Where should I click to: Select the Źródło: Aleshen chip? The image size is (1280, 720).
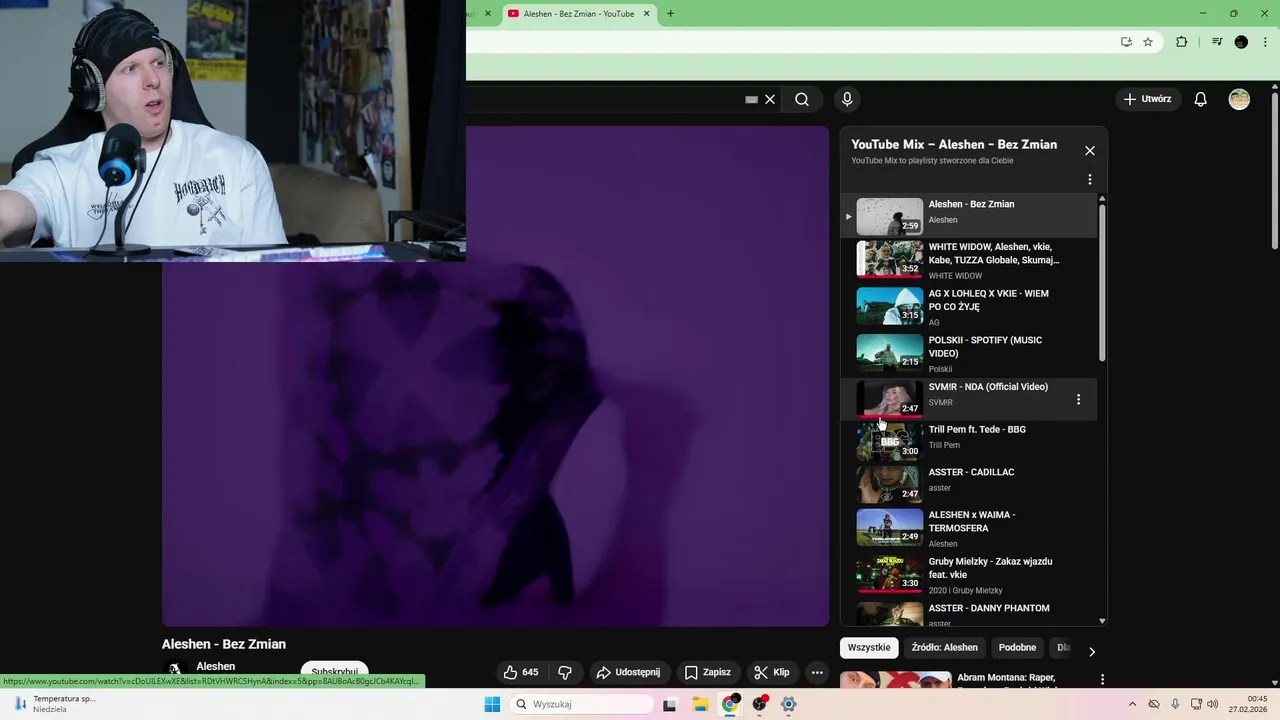click(x=945, y=647)
